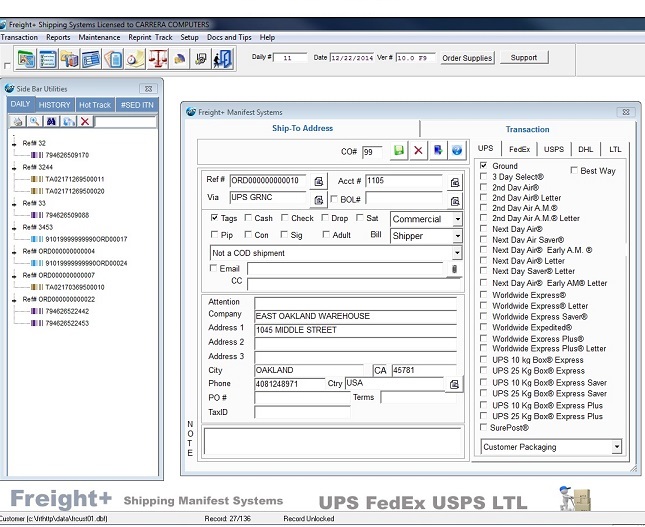Switch to the FedEx carrier tab

[x=520, y=149]
